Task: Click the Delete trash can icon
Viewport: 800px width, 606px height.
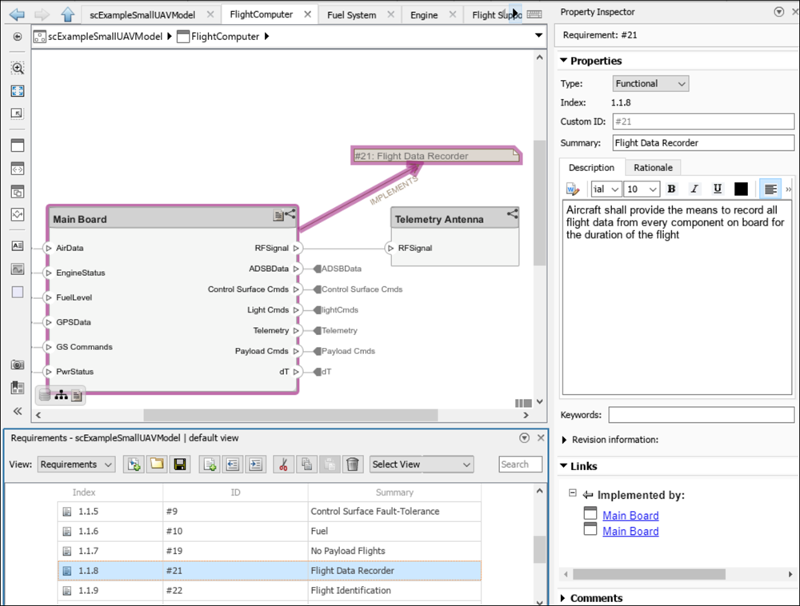Action: (352, 464)
